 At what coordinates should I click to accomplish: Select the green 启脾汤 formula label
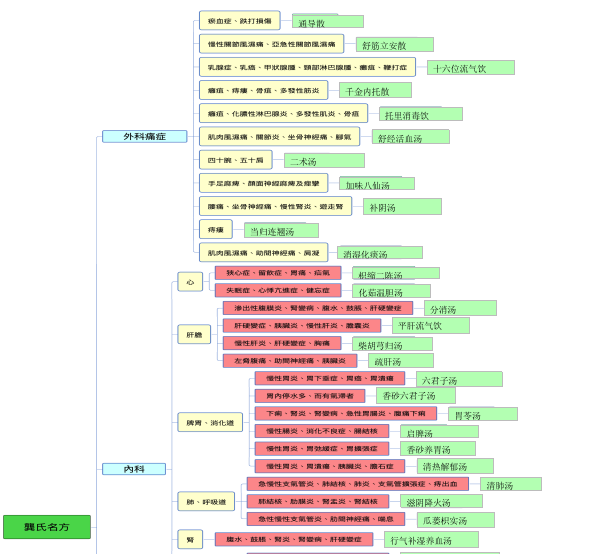point(439,431)
